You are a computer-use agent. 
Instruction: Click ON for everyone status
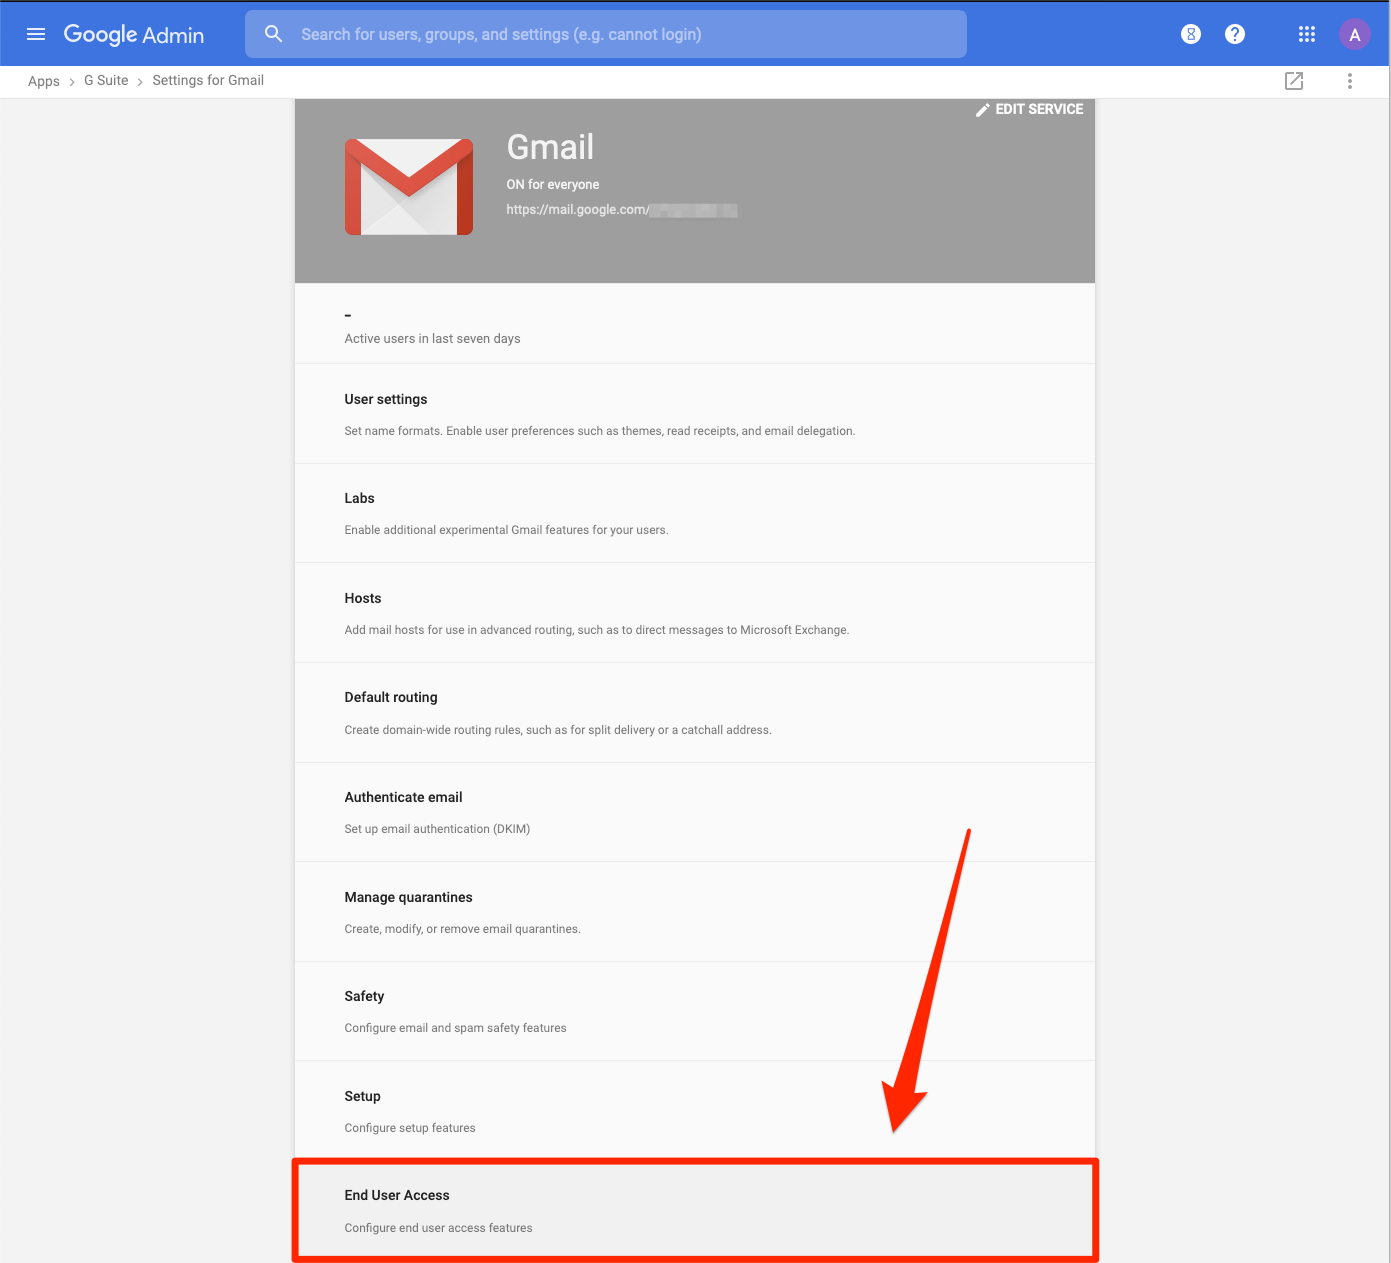pyautogui.click(x=553, y=185)
